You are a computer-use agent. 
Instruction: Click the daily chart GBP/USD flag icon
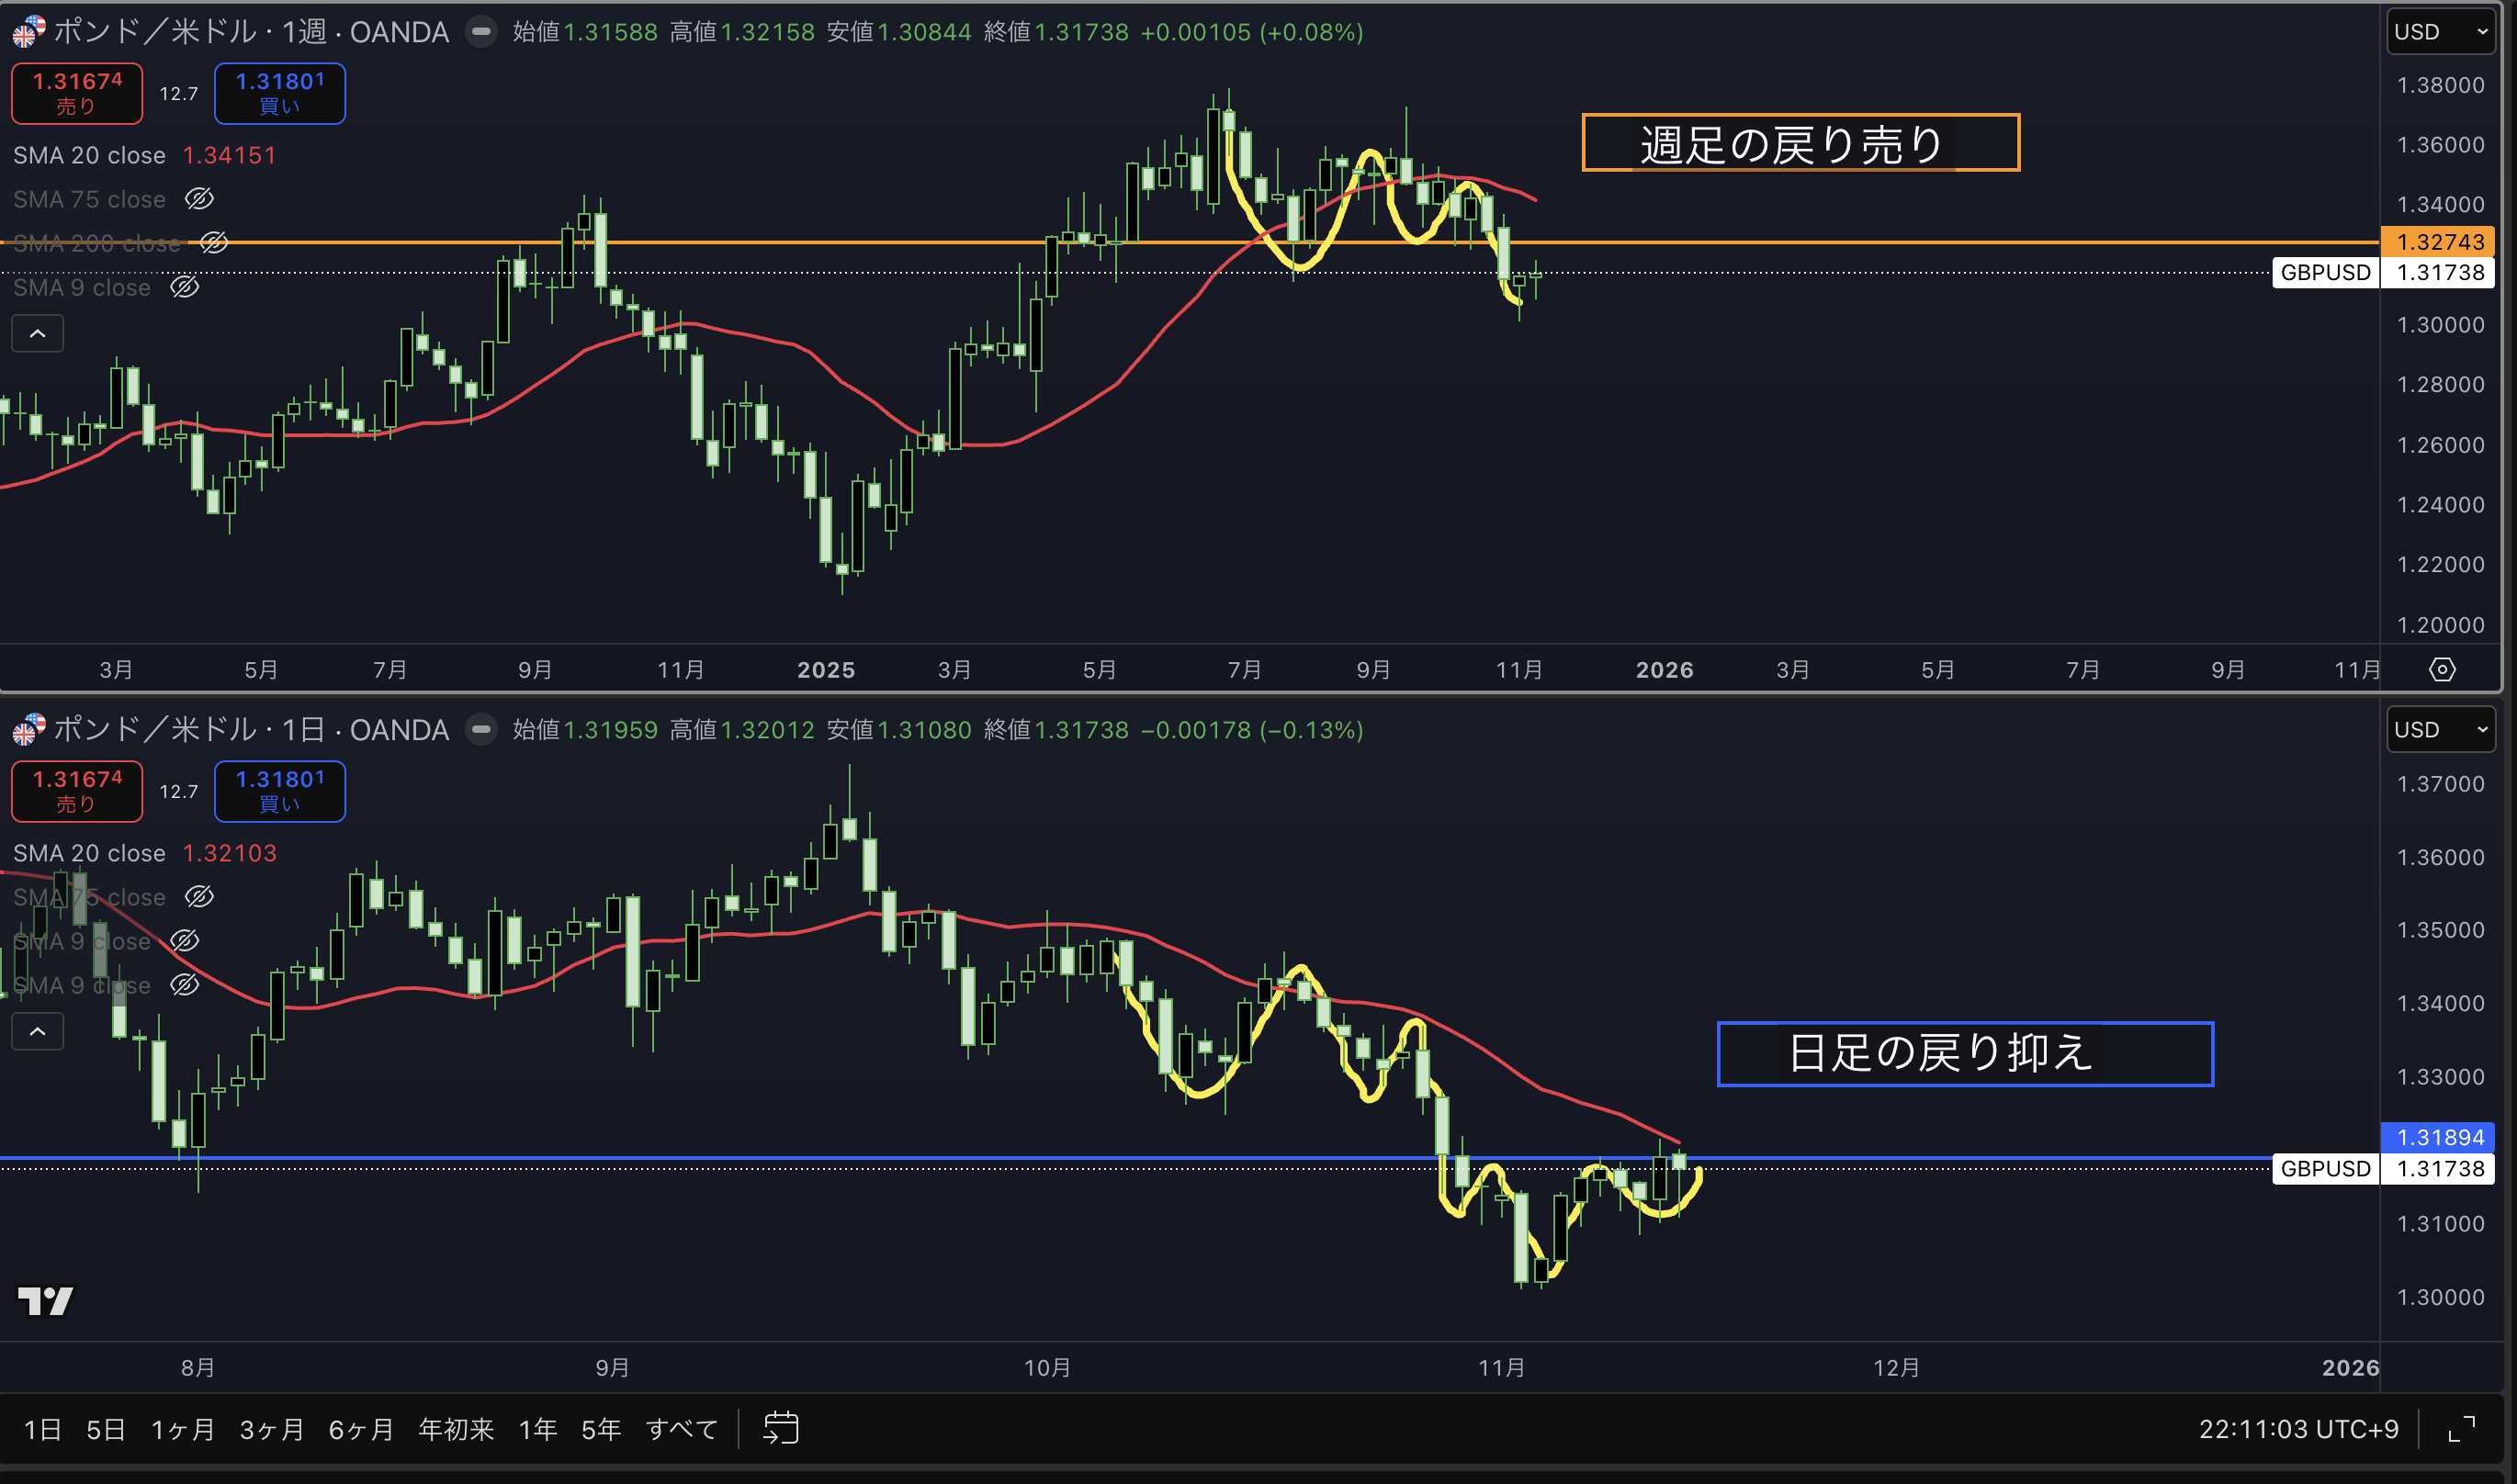coord(28,730)
